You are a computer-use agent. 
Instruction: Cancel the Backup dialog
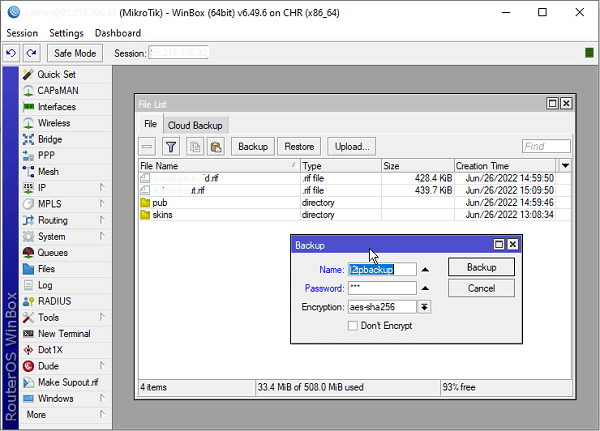[x=481, y=288]
